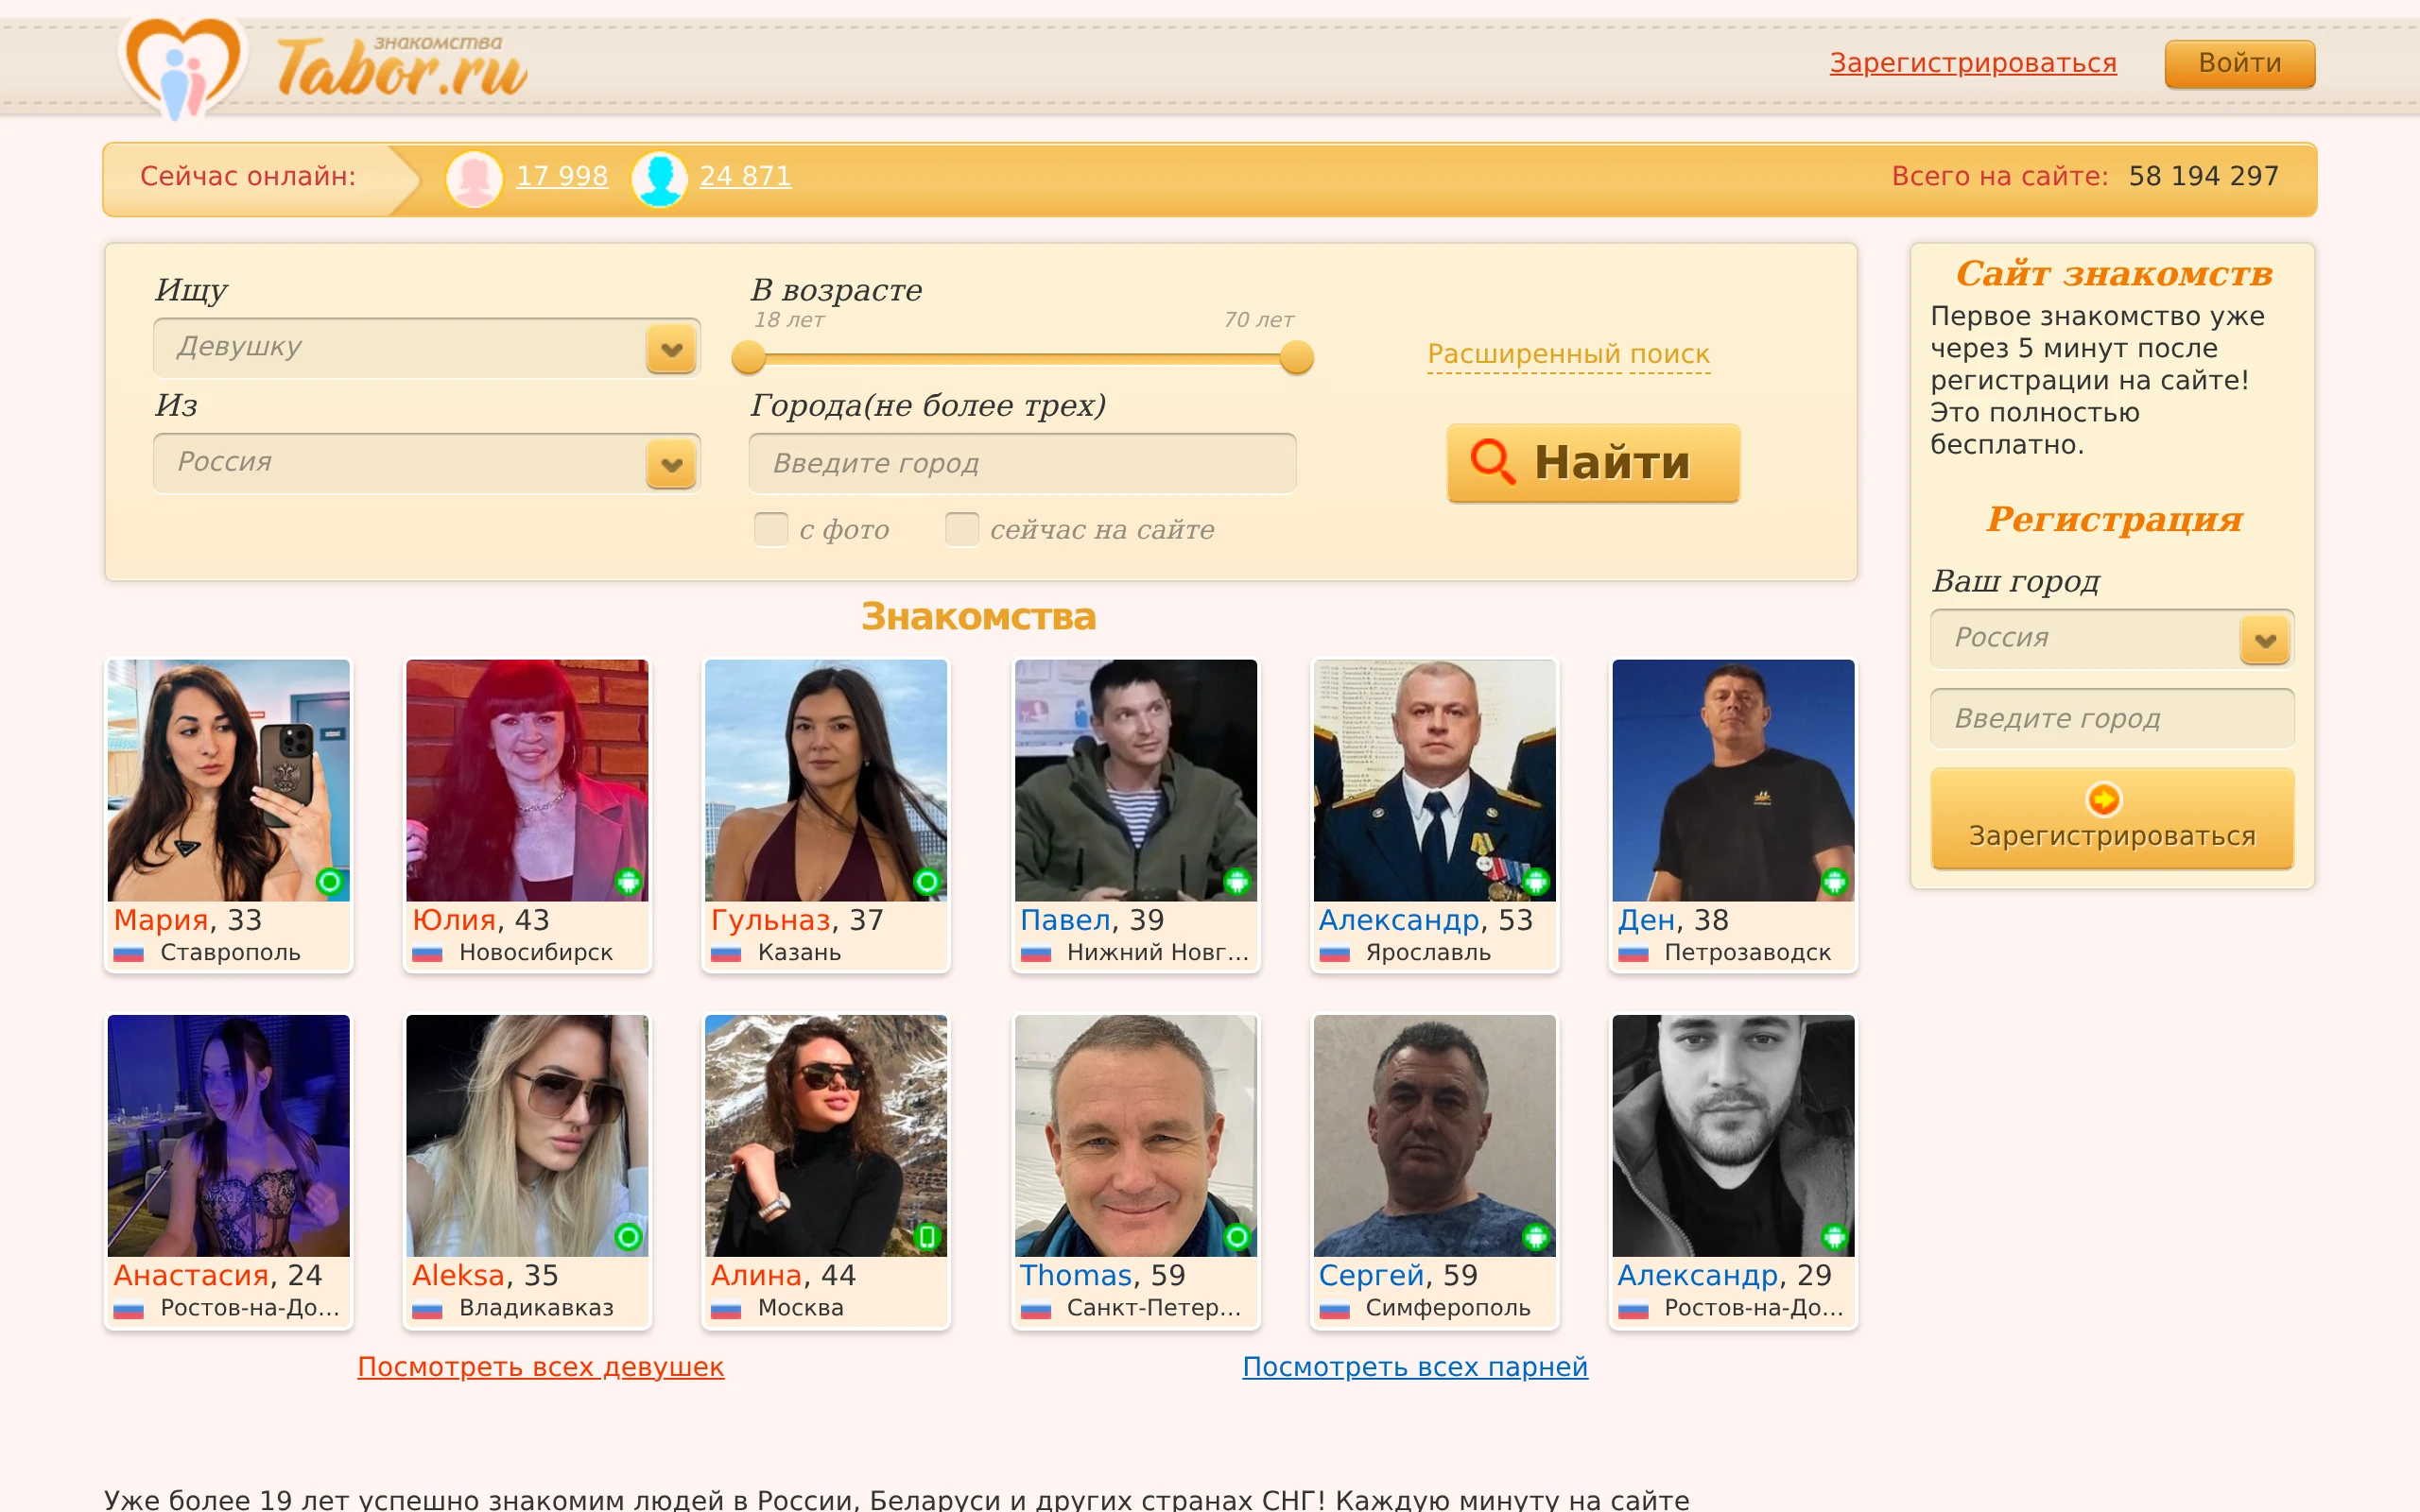Click Russian flag next to Новосибирск
2420x1512 pixels.
coord(427,953)
